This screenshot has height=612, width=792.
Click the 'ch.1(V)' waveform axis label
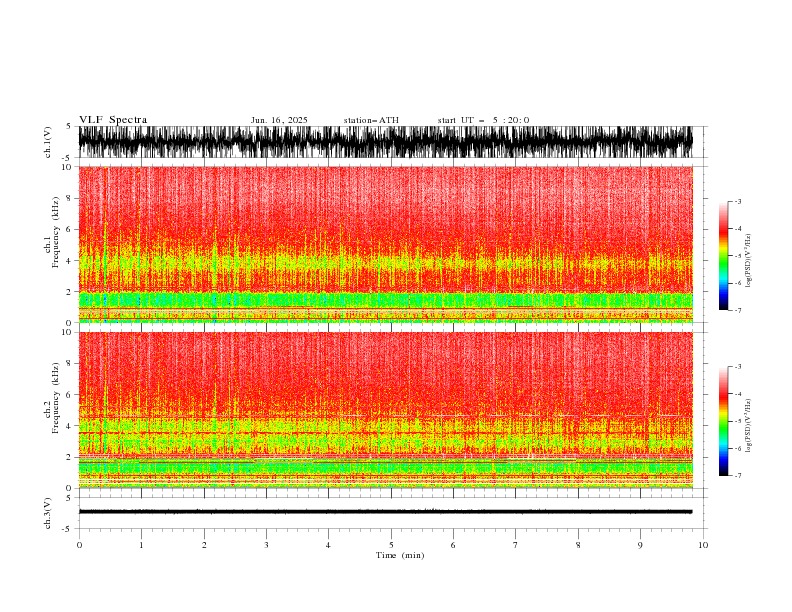[x=48, y=142]
